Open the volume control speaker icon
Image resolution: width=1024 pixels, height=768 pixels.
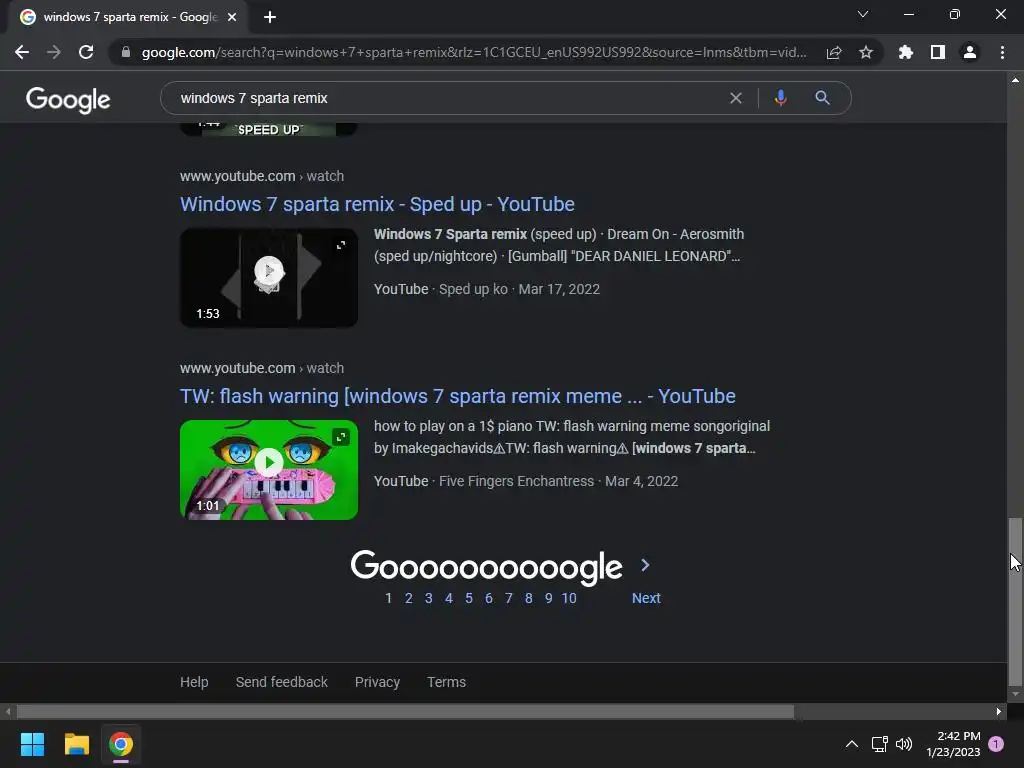904,744
